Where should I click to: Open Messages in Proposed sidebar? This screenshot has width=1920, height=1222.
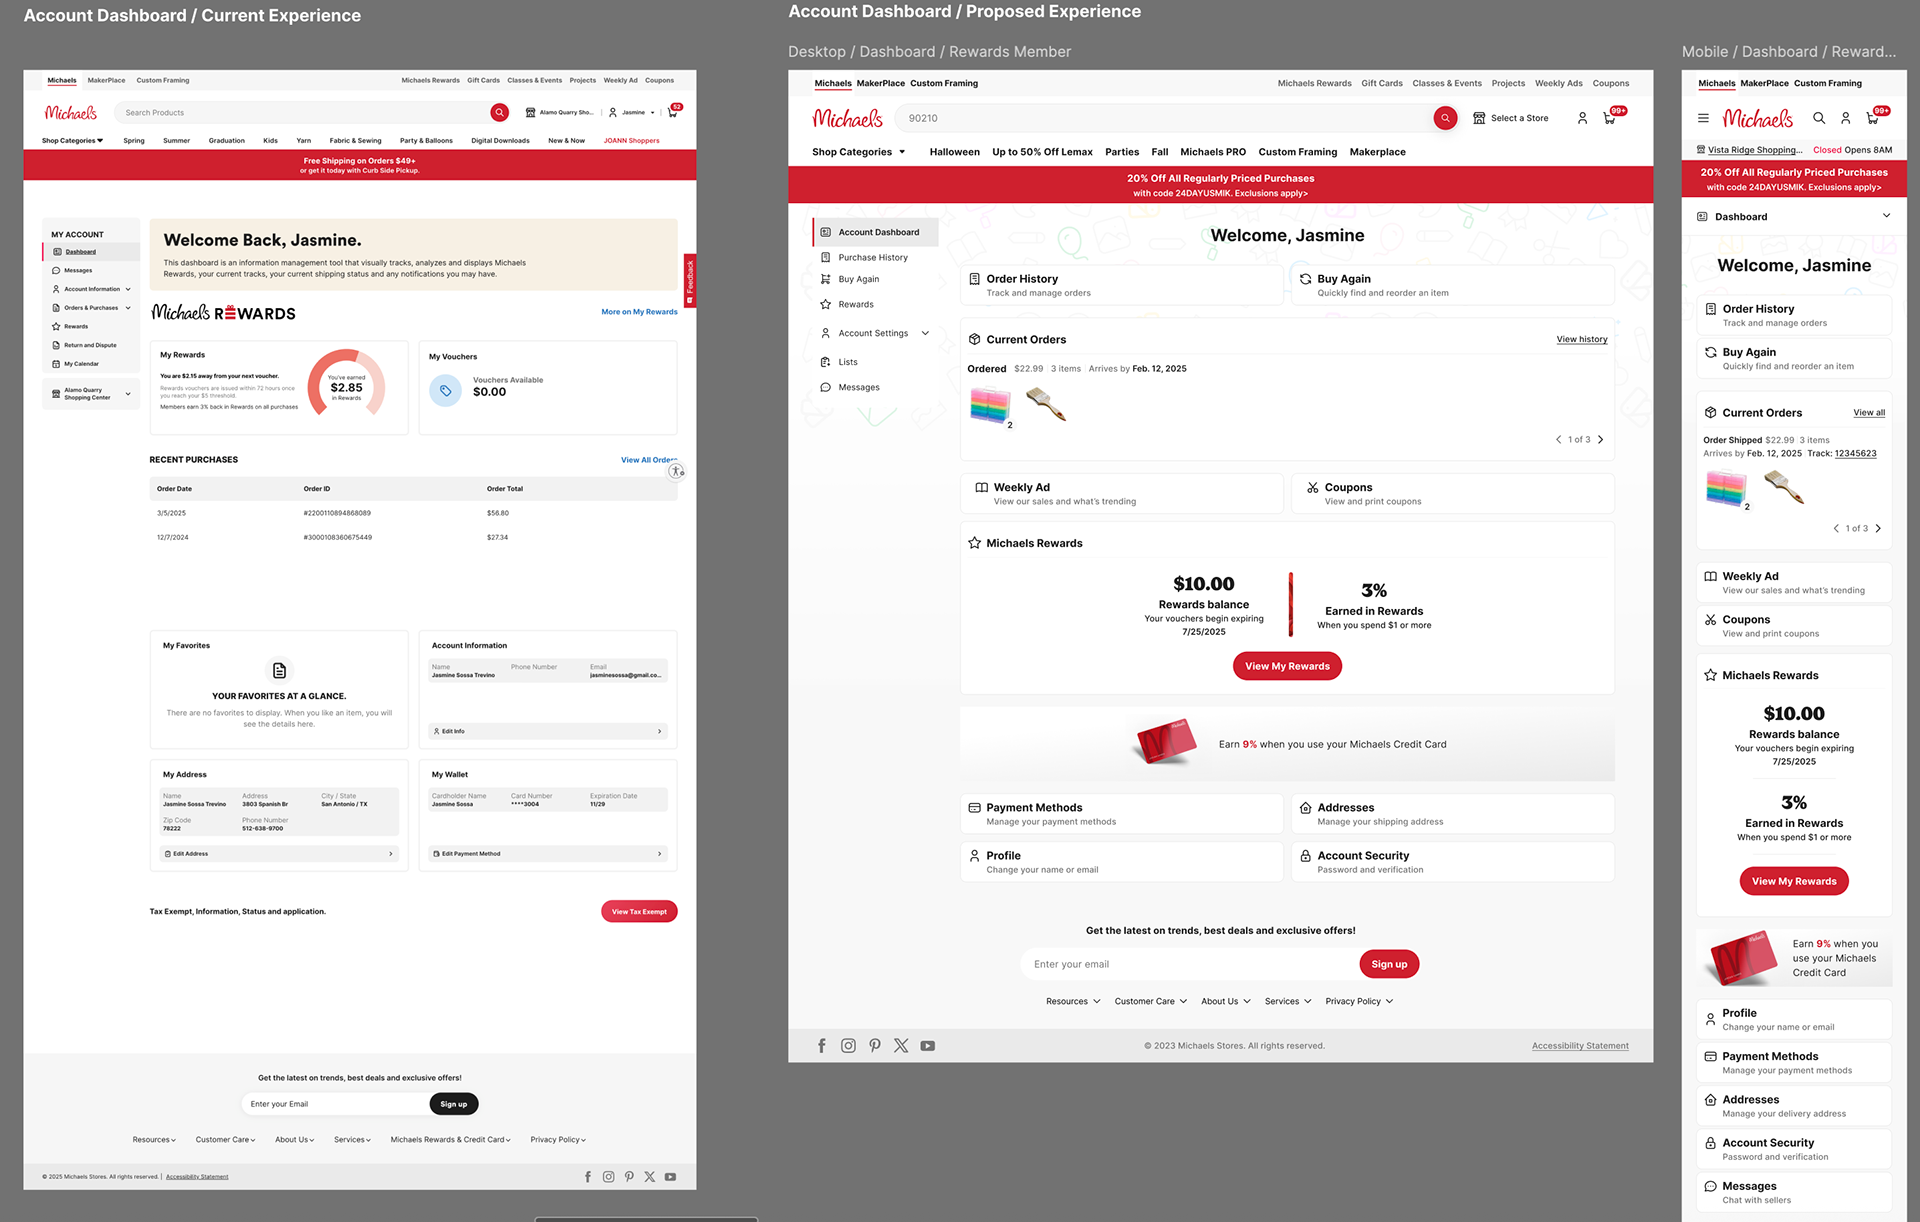tap(859, 387)
